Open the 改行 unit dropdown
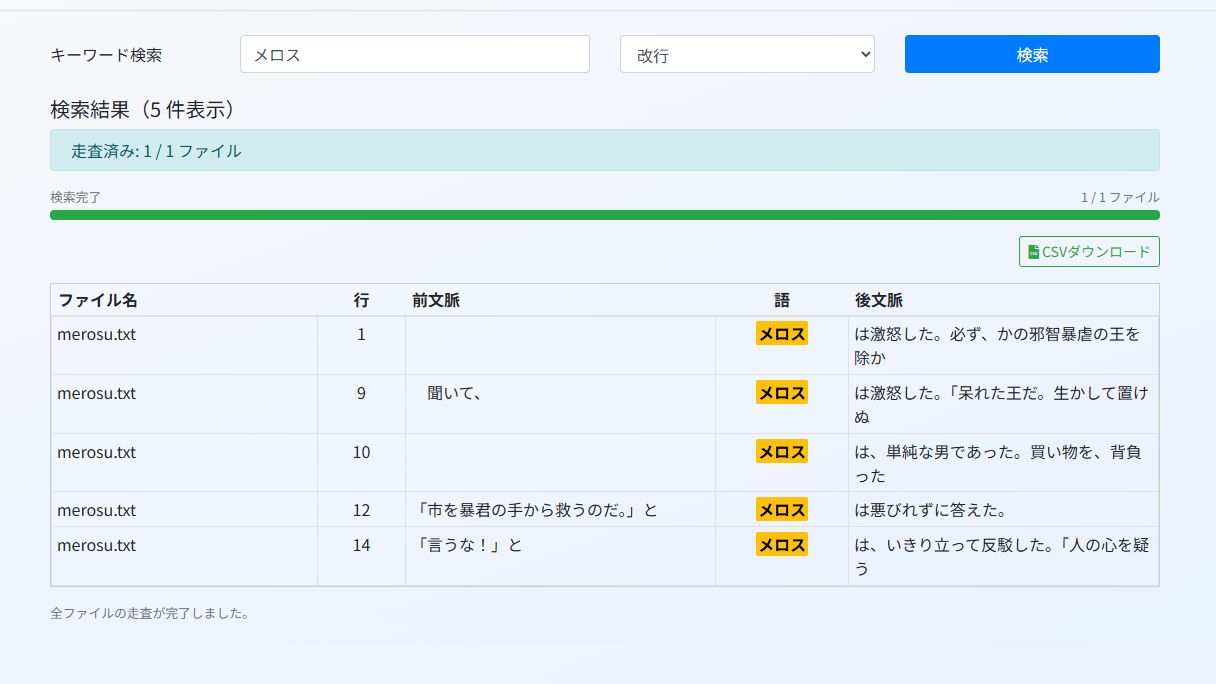This screenshot has height=684, width=1216. tap(747, 54)
